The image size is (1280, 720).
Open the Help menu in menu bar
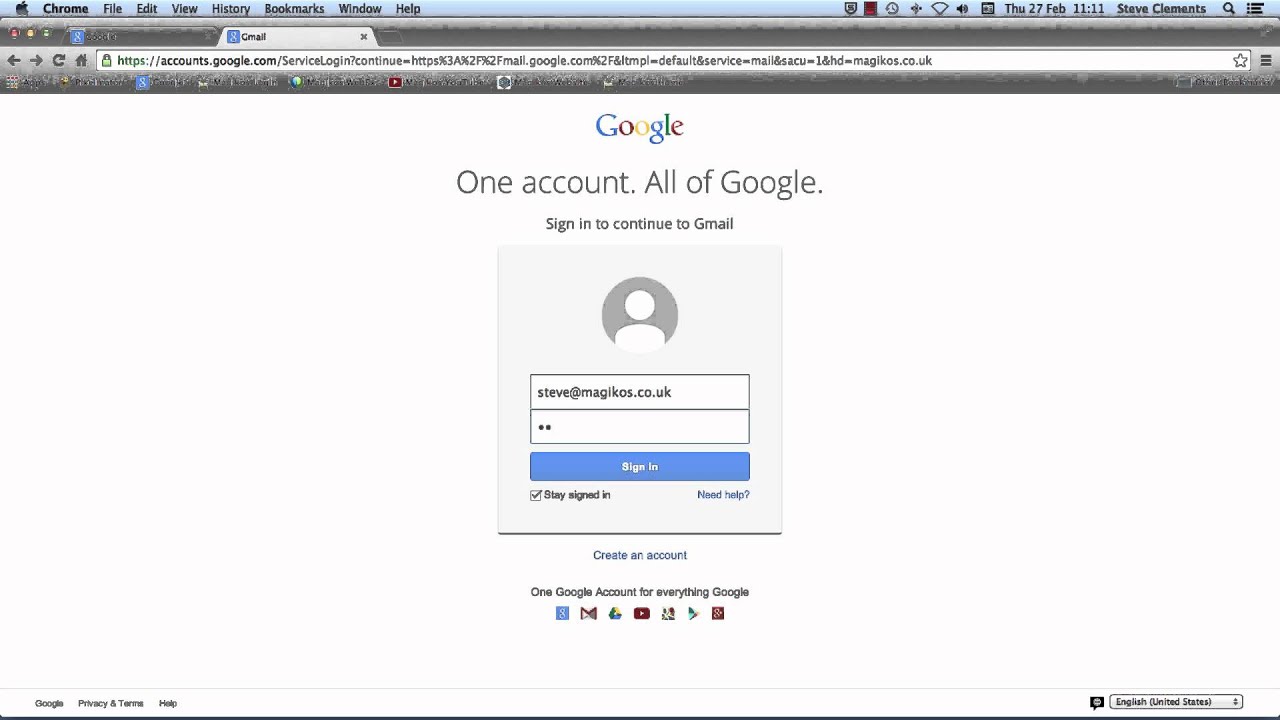(408, 9)
